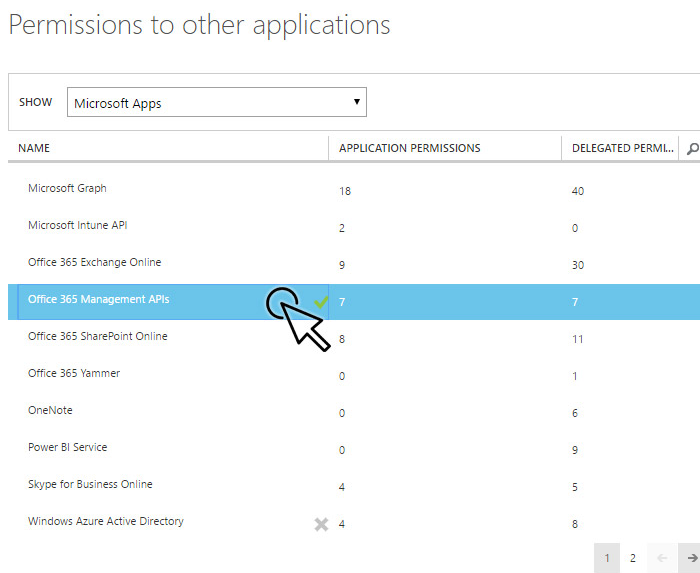Image resolution: width=700 pixels, height=573 pixels.
Task: Click delegated permissions value 9 for Power BI
Action: [x=575, y=451]
